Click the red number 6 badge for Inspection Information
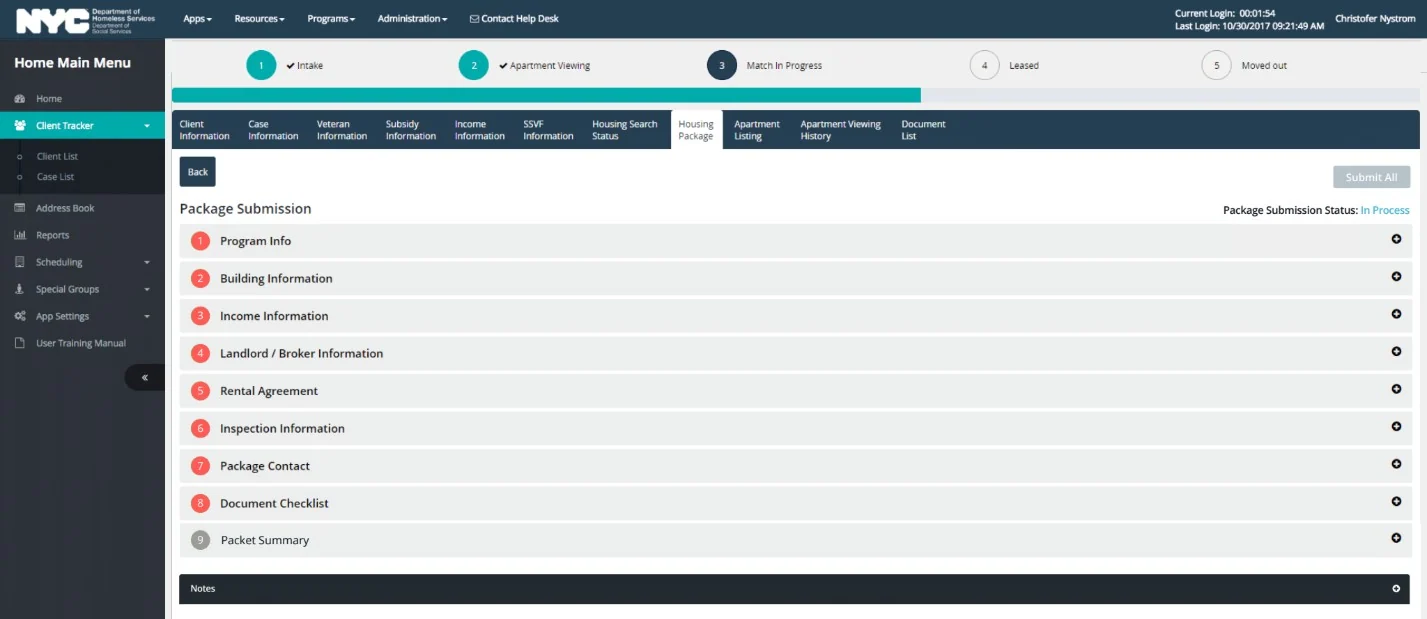The image size is (1427, 619). click(201, 428)
